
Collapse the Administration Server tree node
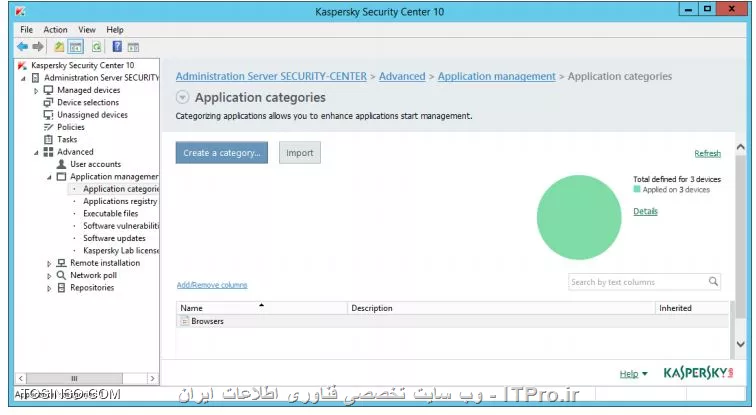tap(23, 78)
